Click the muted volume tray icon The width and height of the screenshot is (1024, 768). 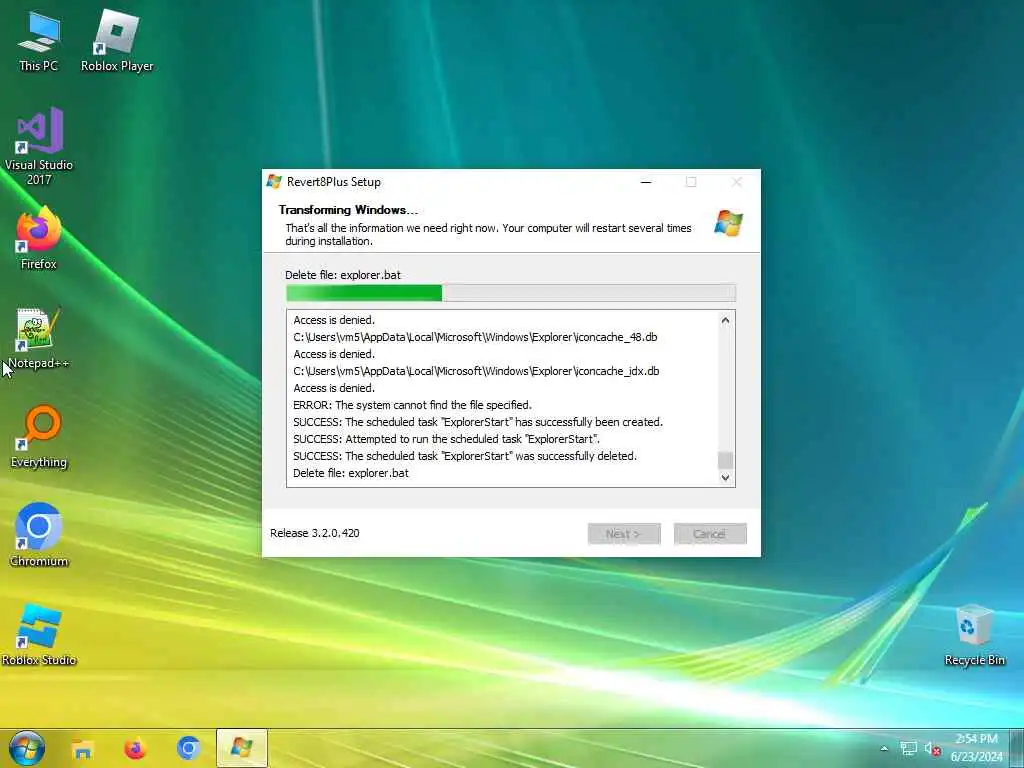[932, 749]
